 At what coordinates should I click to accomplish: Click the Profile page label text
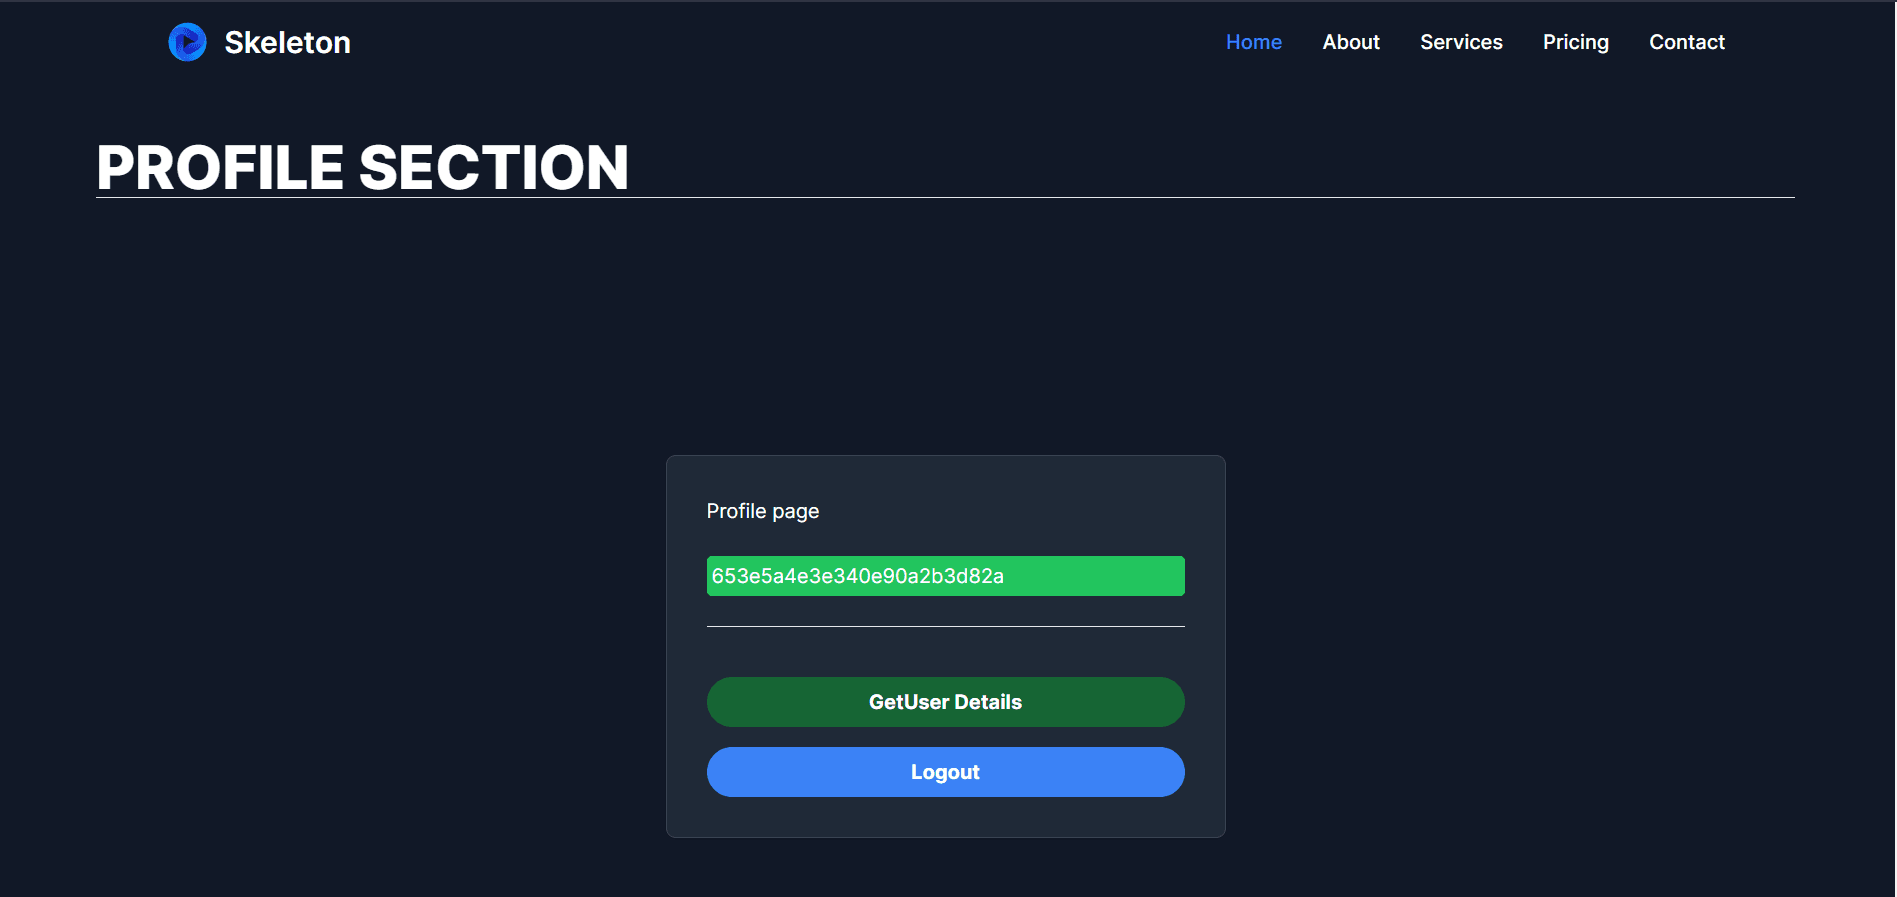point(763,511)
